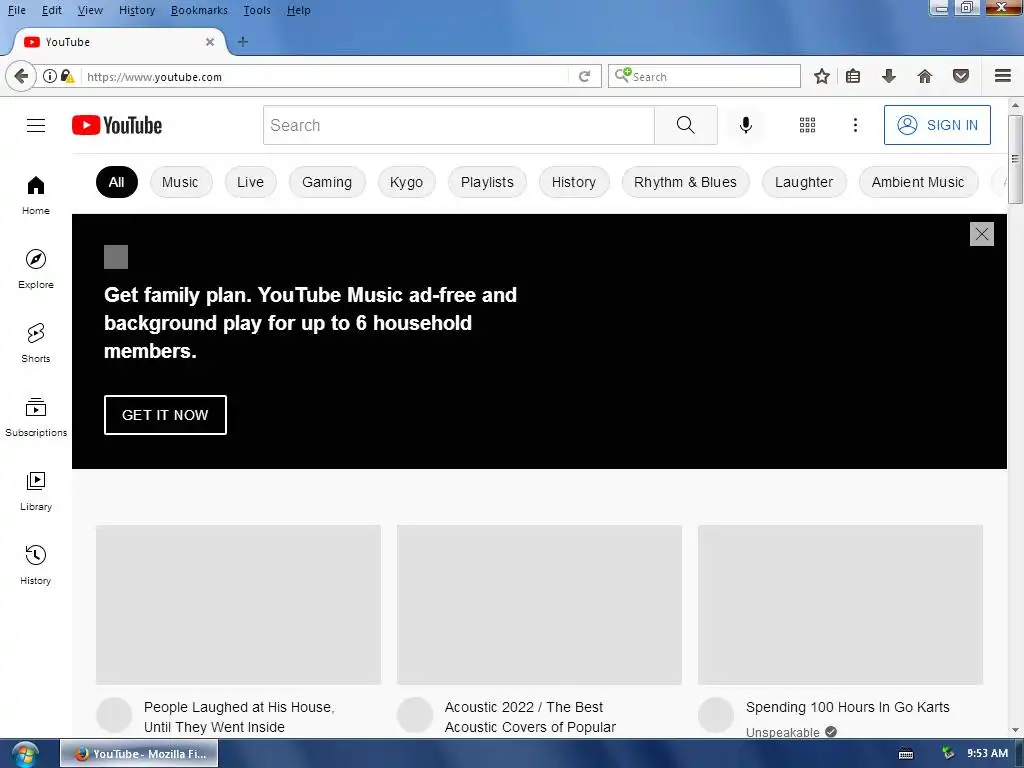The height and width of the screenshot is (768, 1024).
Task: Click Firefox back arrow button
Action: pyautogui.click(x=21, y=76)
